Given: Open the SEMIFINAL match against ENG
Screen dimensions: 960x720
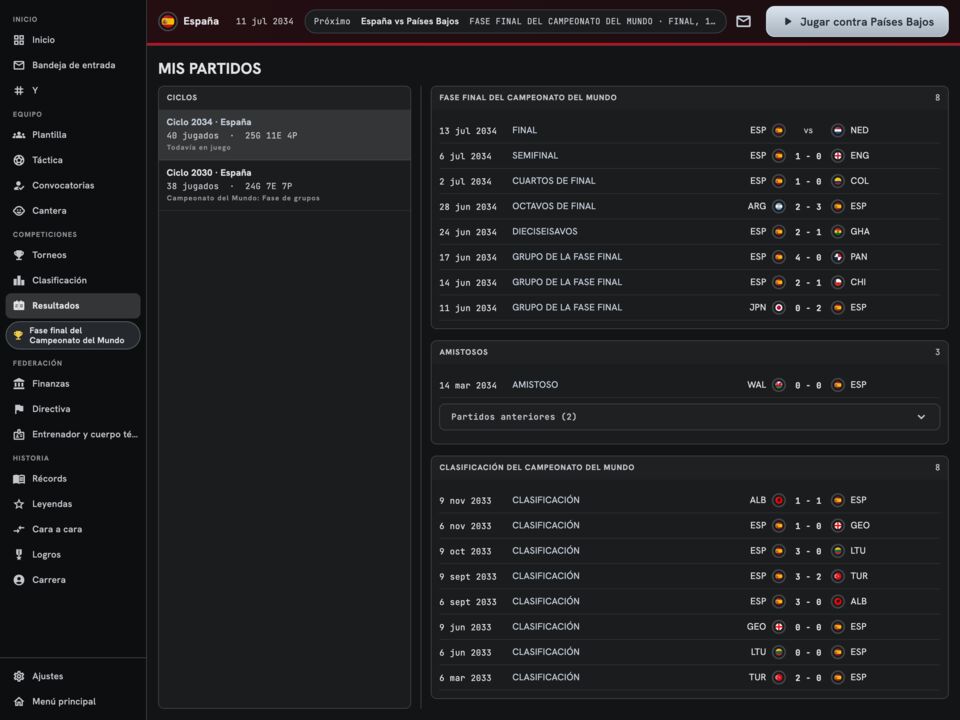Looking at the screenshot, I should (689, 156).
